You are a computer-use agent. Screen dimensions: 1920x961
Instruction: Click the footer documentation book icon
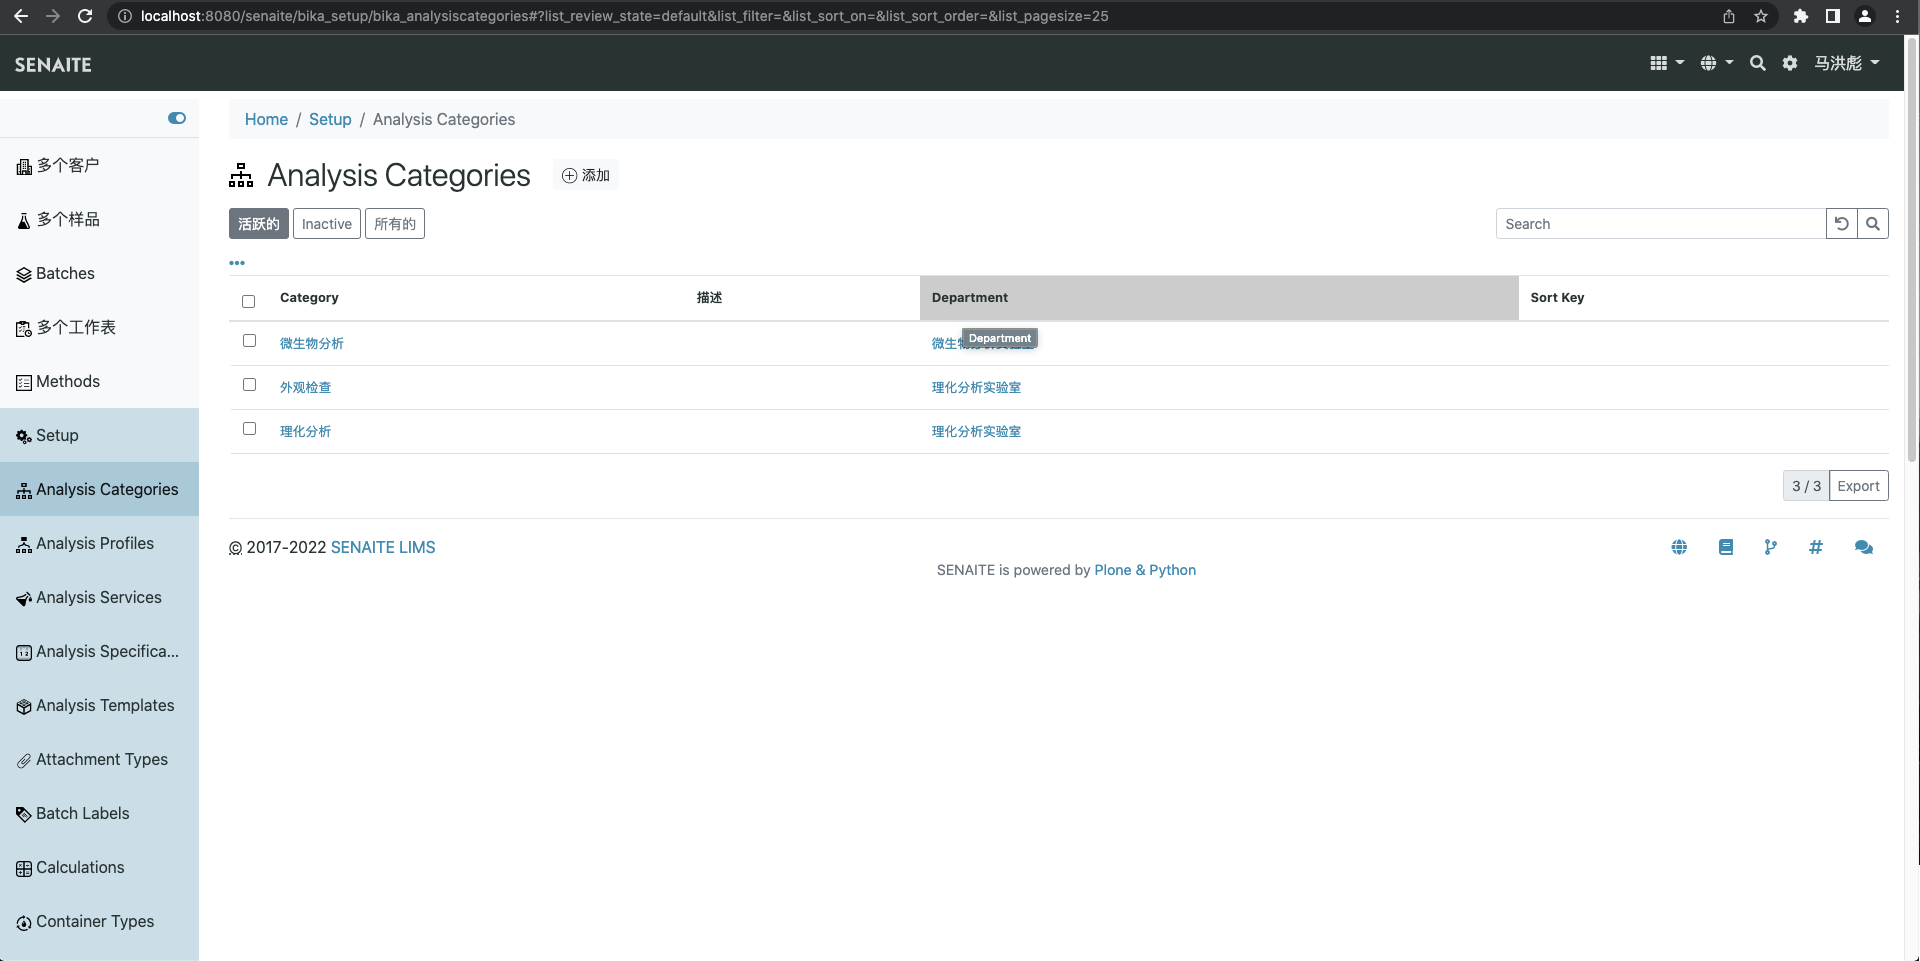[x=1725, y=547]
